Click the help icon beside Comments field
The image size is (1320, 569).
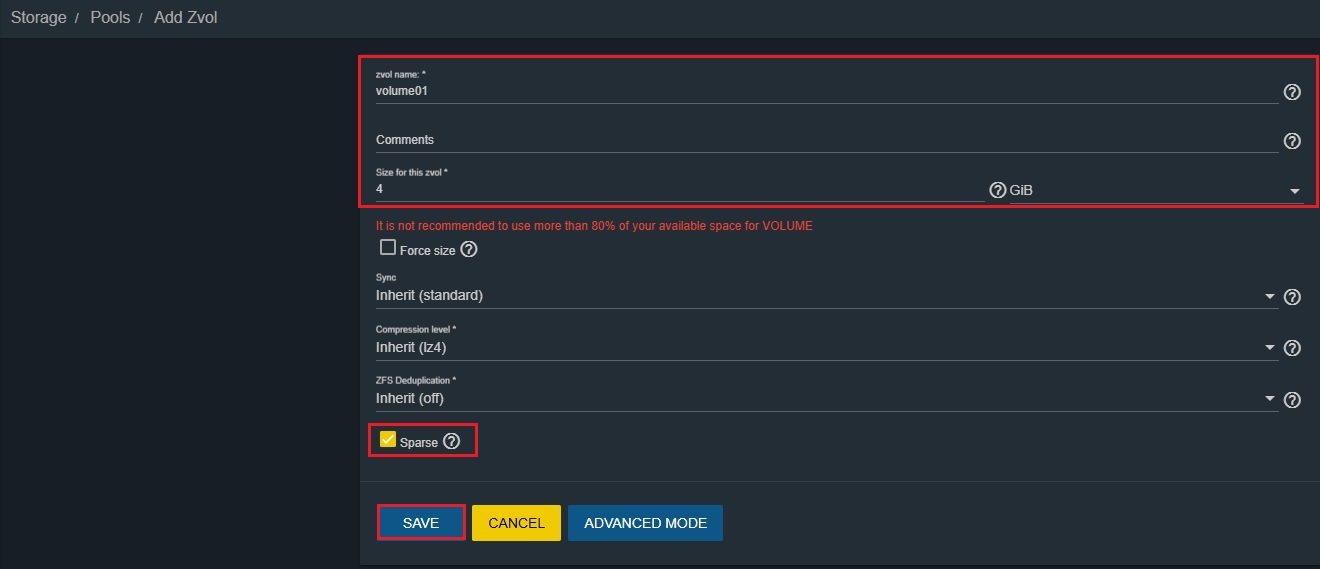pos(1292,141)
